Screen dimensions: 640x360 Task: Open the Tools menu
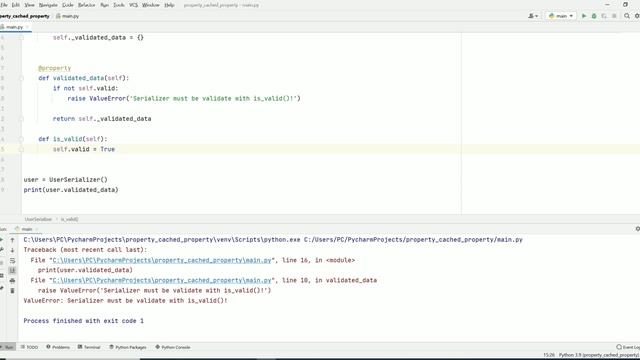(x=119, y=5)
